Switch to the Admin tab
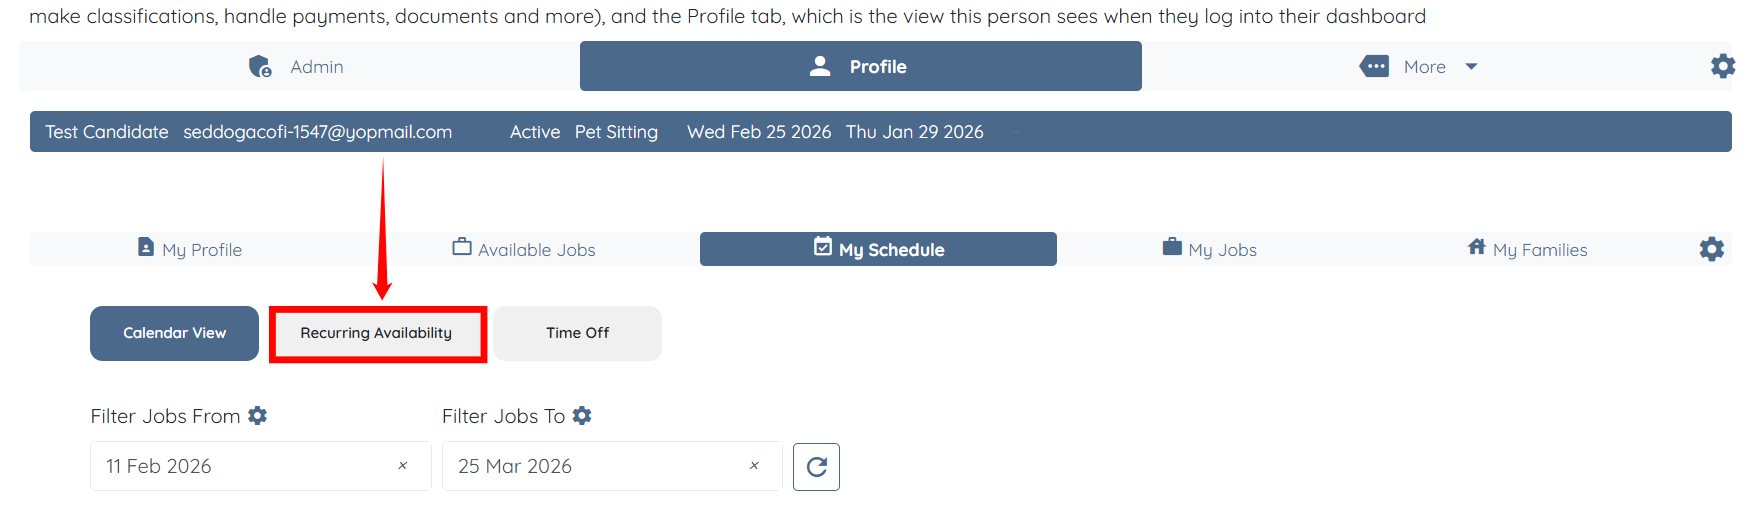Screen dimensions: 1761x513 (x=298, y=67)
